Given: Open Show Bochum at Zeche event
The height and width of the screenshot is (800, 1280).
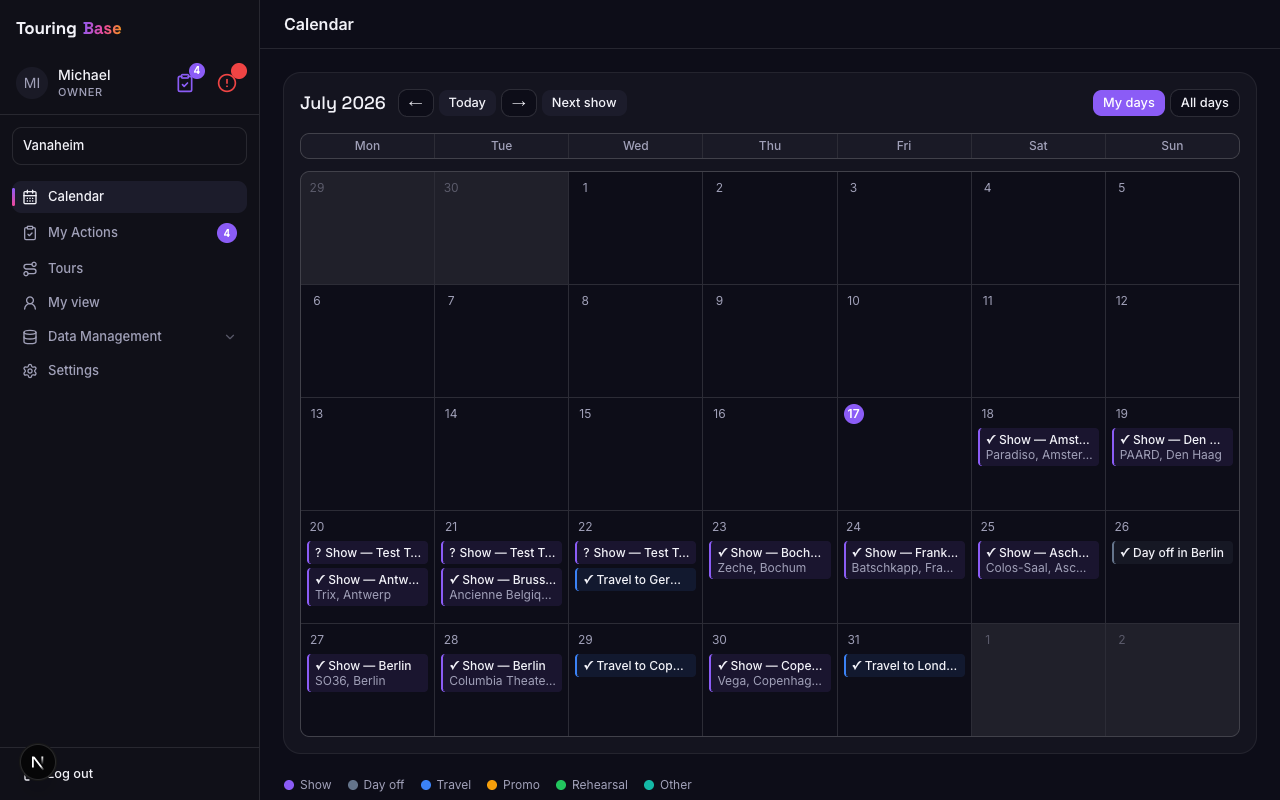Looking at the screenshot, I should (770, 560).
